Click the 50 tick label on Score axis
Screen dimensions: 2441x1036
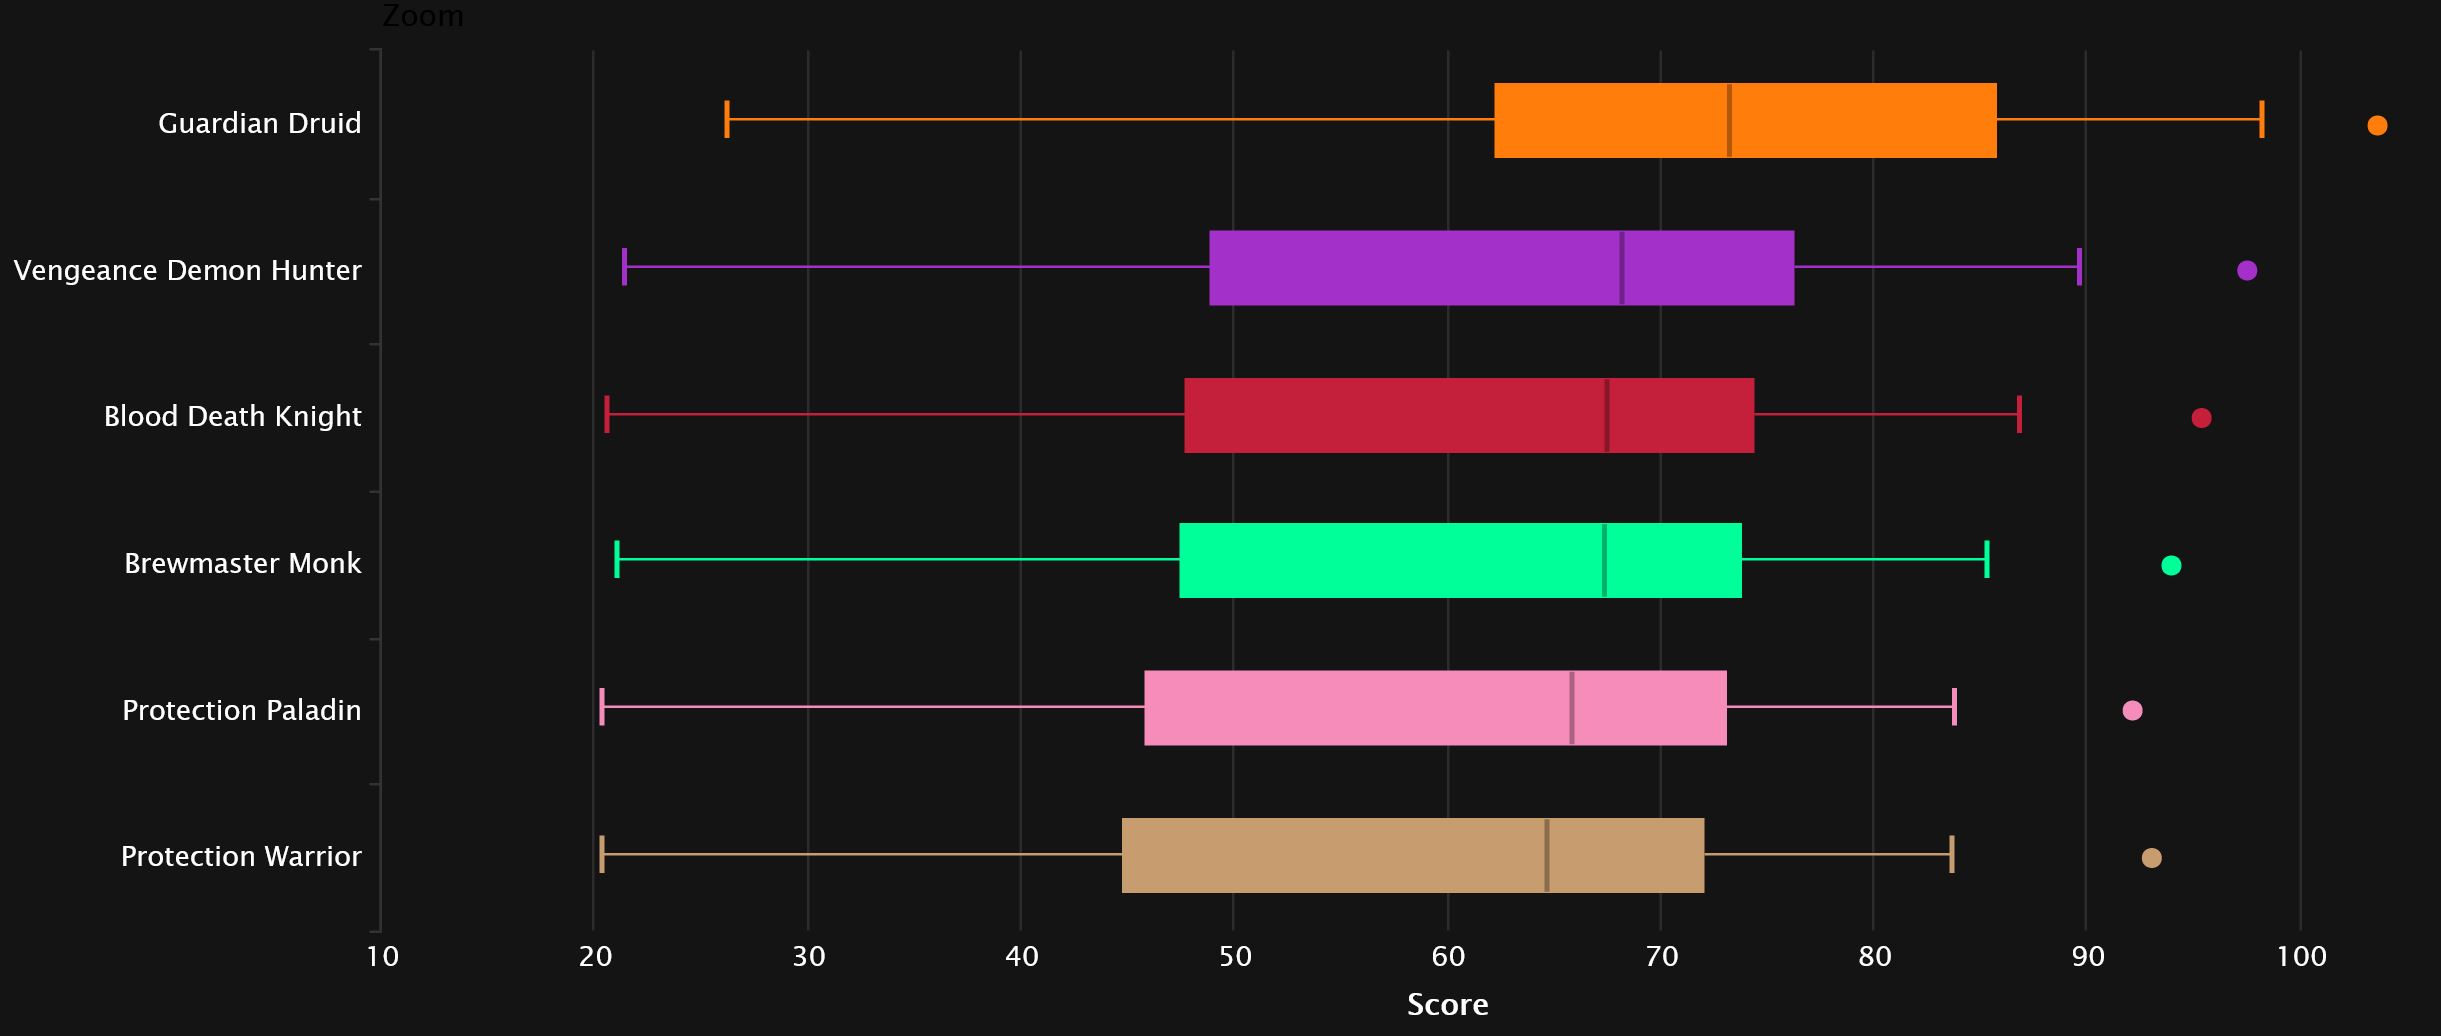click(x=1235, y=958)
